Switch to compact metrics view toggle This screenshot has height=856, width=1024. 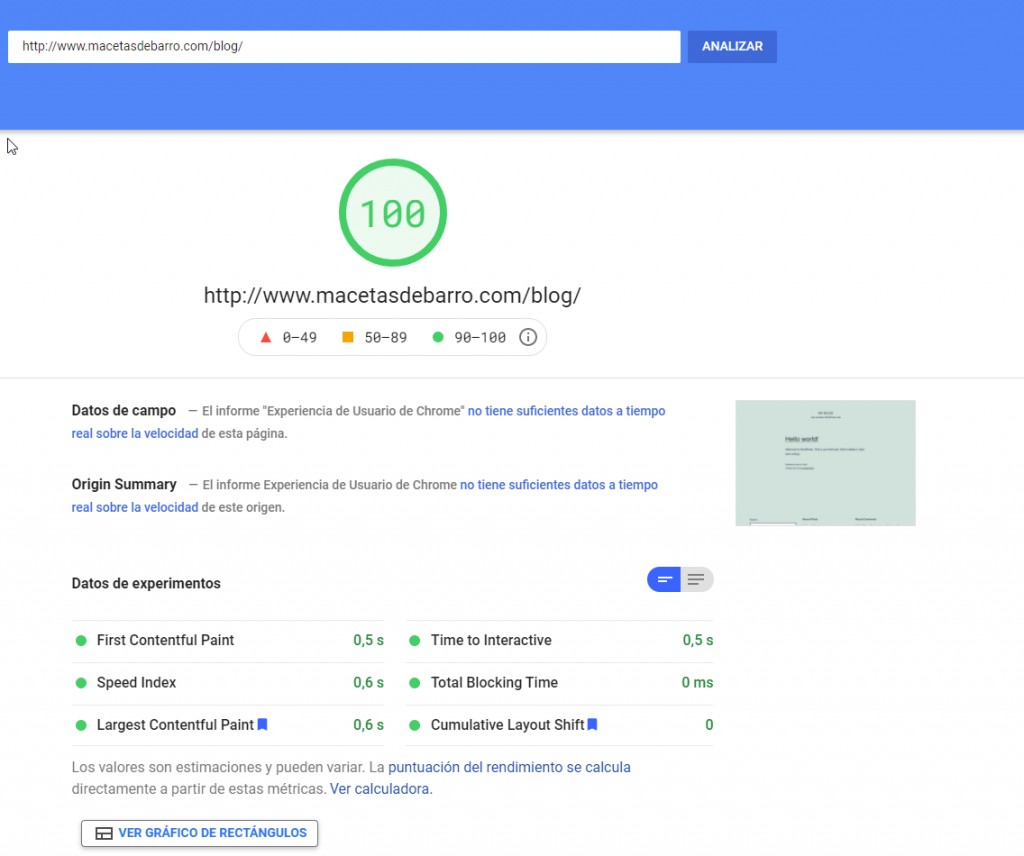(x=664, y=580)
